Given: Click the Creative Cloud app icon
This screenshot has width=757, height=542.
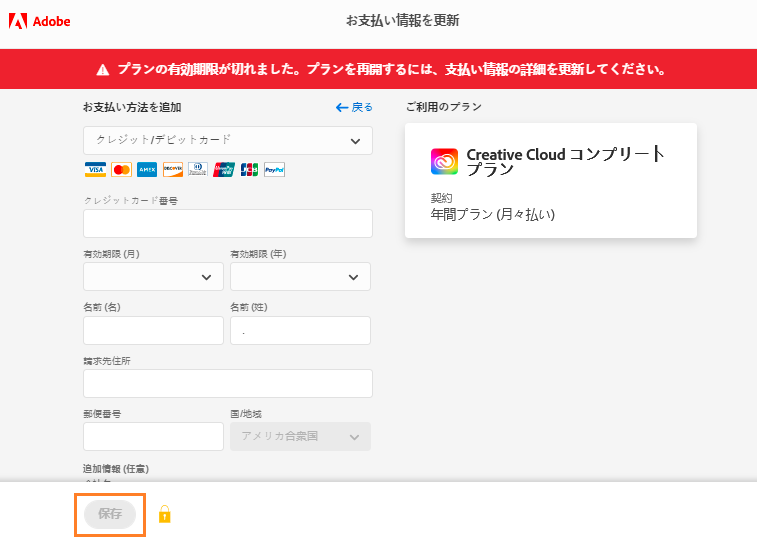Looking at the screenshot, I should tap(444, 162).
